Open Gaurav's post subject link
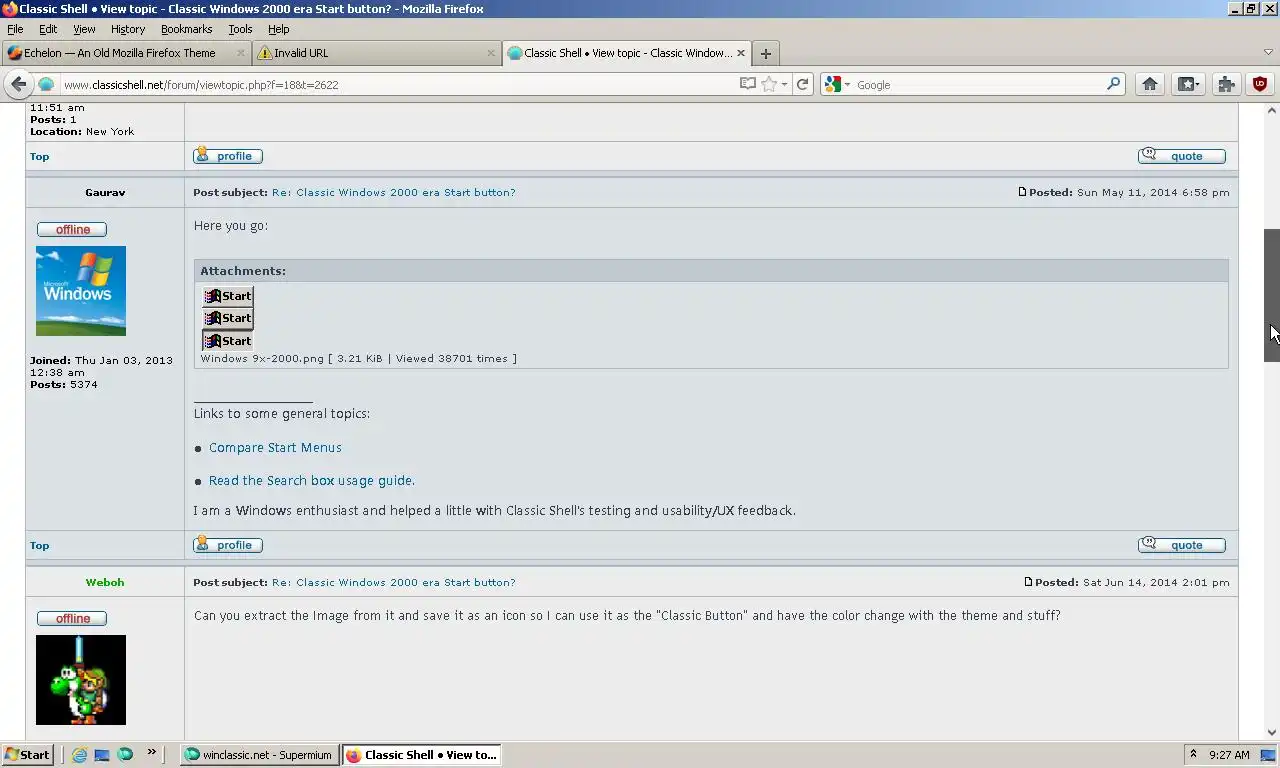This screenshot has width=1280, height=768. (x=394, y=192)
